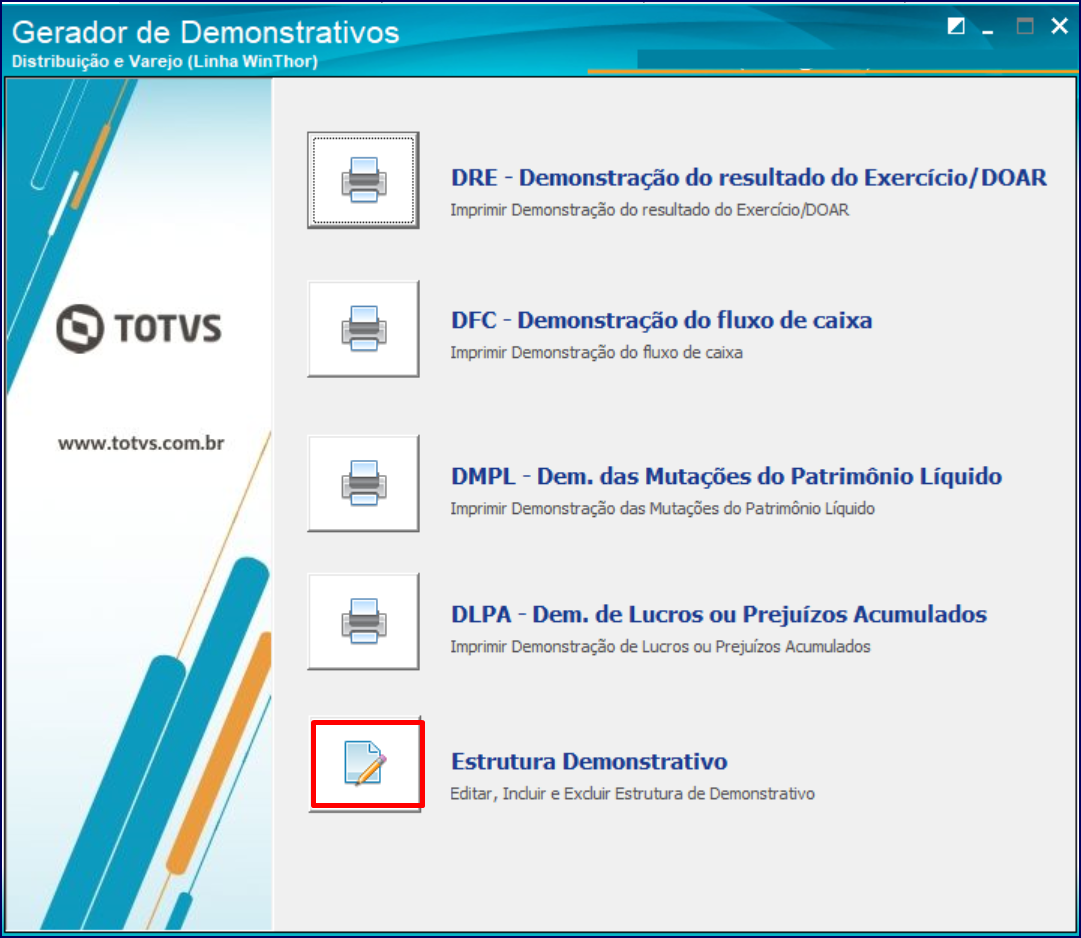Close the Gerador de Demonstrativos window

point(1060,26)
